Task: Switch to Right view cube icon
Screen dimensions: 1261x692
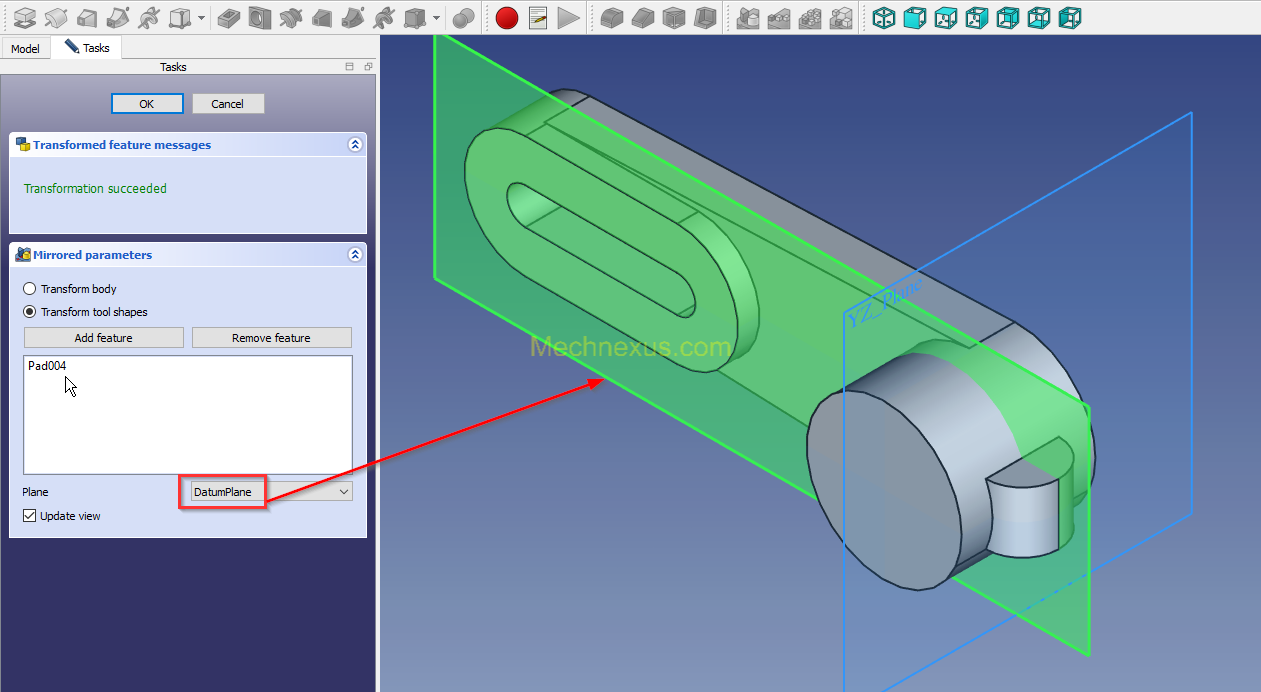Action: click(x=976, y=17)
